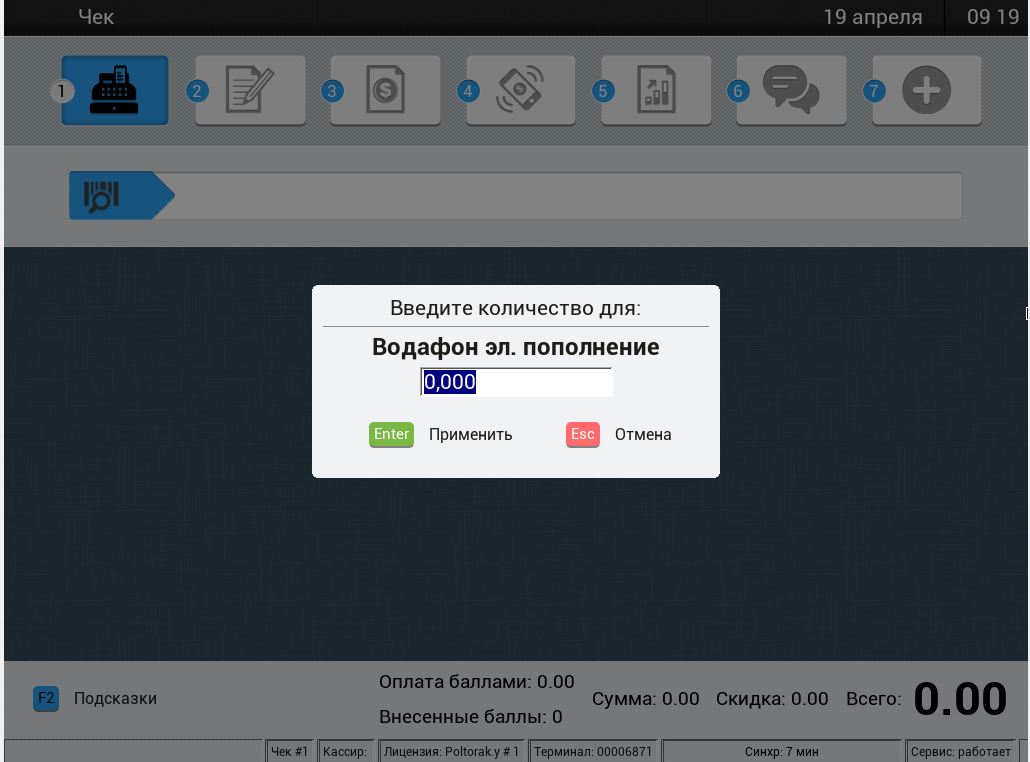This screenshot has height=762, width=1030.
Task: Click the 'Терминал: 00006871' status entry
Action: [x=593, y=751]
